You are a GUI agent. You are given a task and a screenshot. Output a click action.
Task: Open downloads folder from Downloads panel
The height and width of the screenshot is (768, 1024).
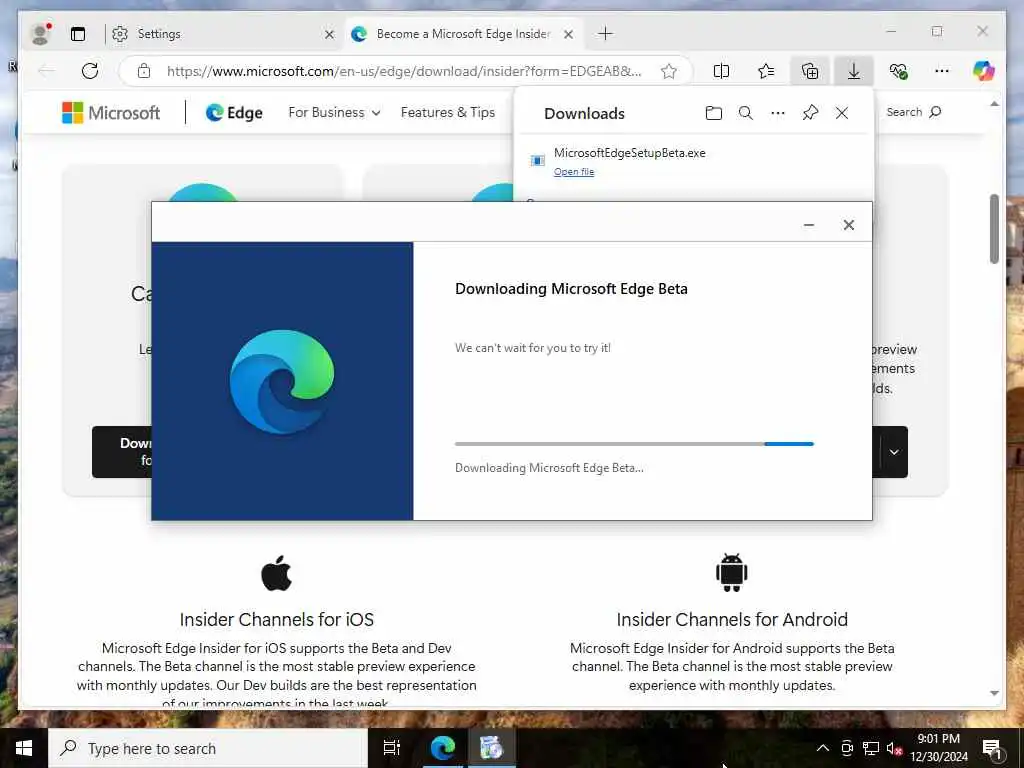[714, 113]
